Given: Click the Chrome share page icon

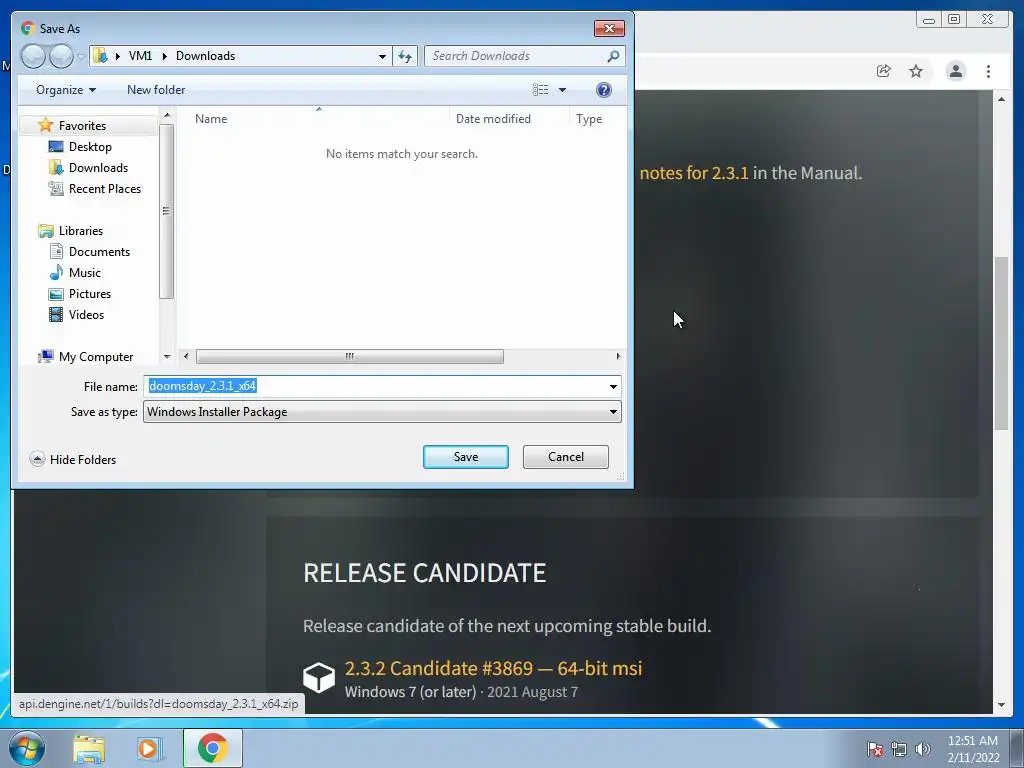Looking at the screenshot, I should (884, 71).
